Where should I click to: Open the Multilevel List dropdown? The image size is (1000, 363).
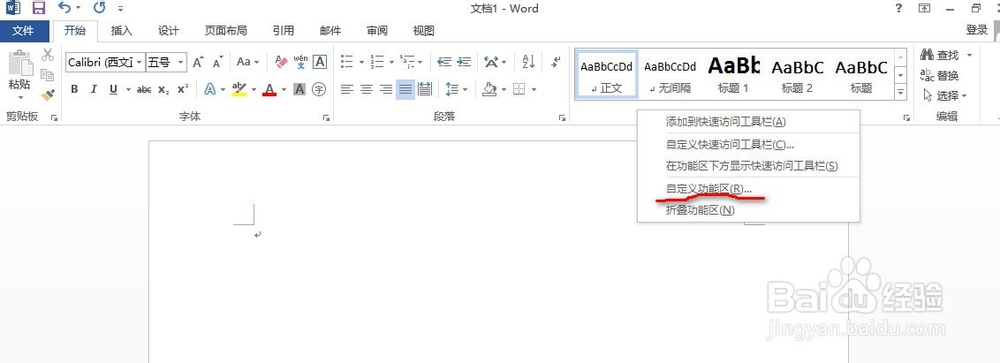tap(411, 62)
